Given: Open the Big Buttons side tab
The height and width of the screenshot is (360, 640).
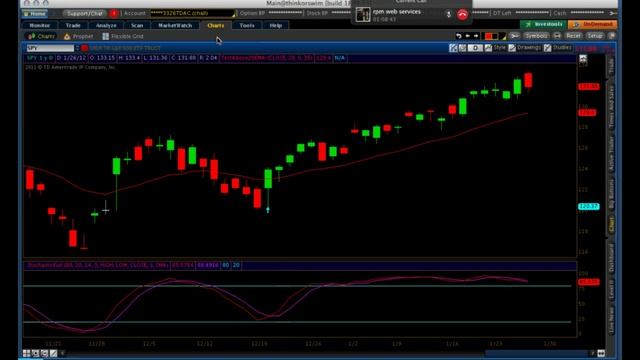Looking at the screenshot, I should [x=611, y=195].
